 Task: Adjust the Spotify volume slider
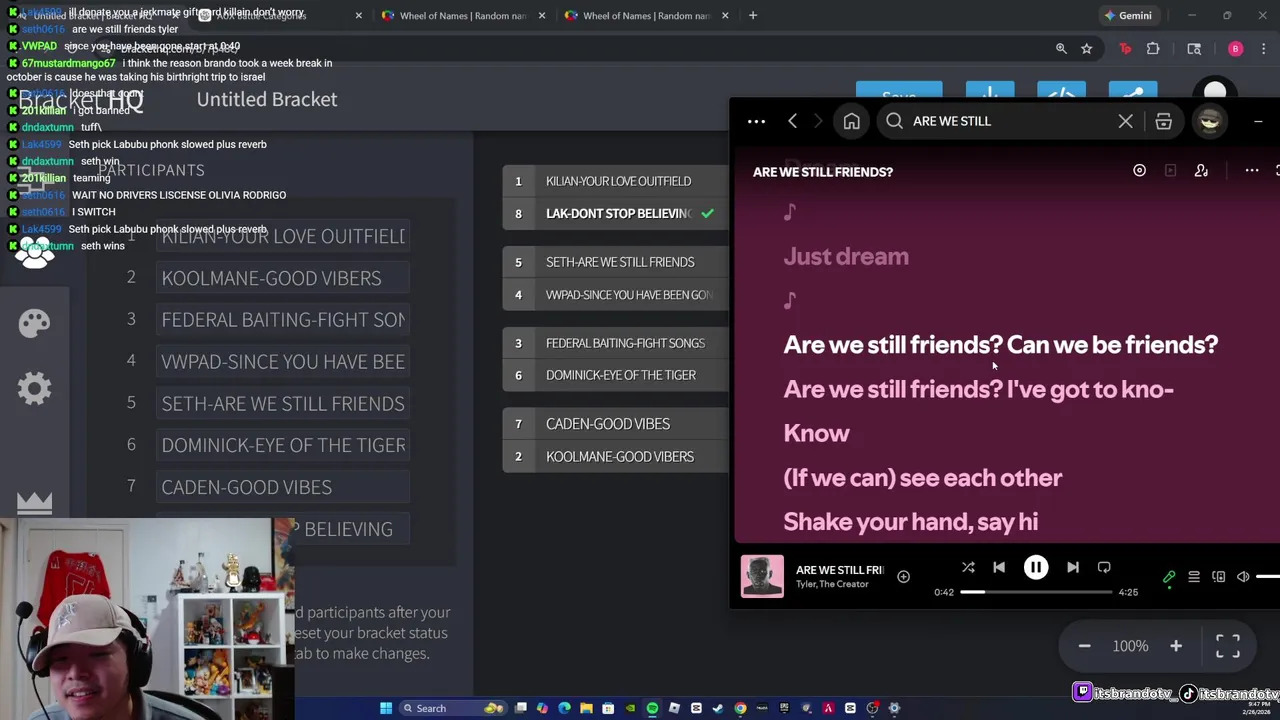[1268, 577]
